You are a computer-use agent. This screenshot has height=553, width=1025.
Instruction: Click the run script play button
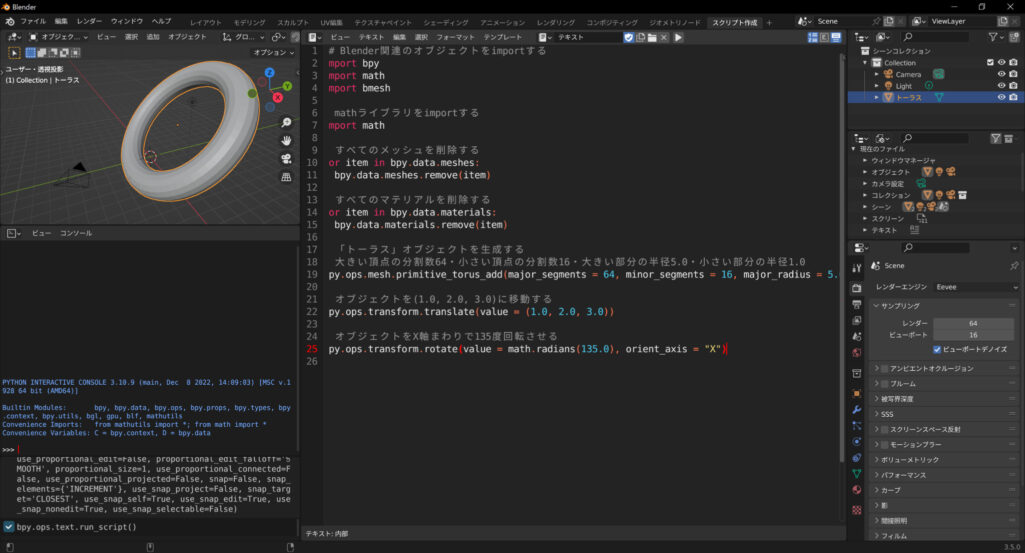(678, 37)
